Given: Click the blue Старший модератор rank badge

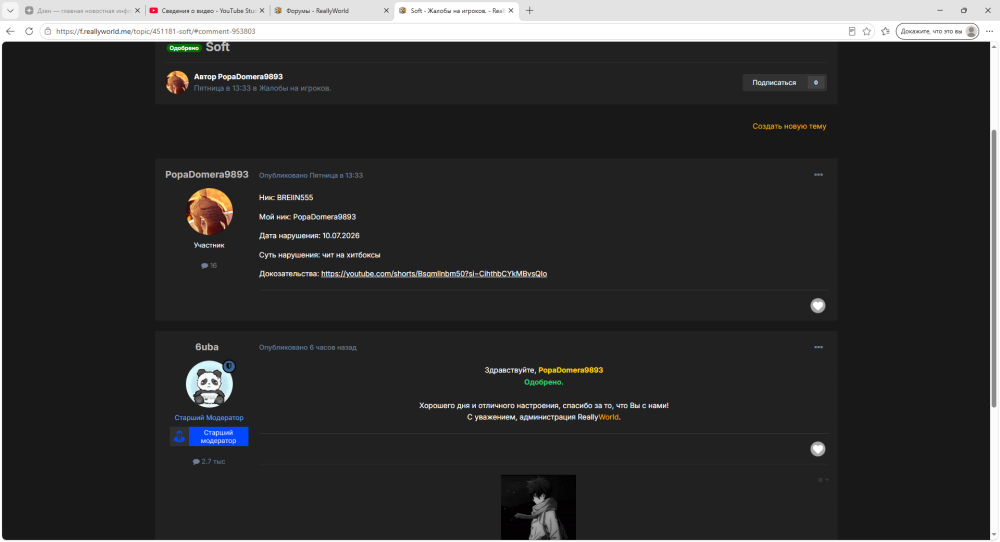Looking at the screenshot, I should 209,436.
